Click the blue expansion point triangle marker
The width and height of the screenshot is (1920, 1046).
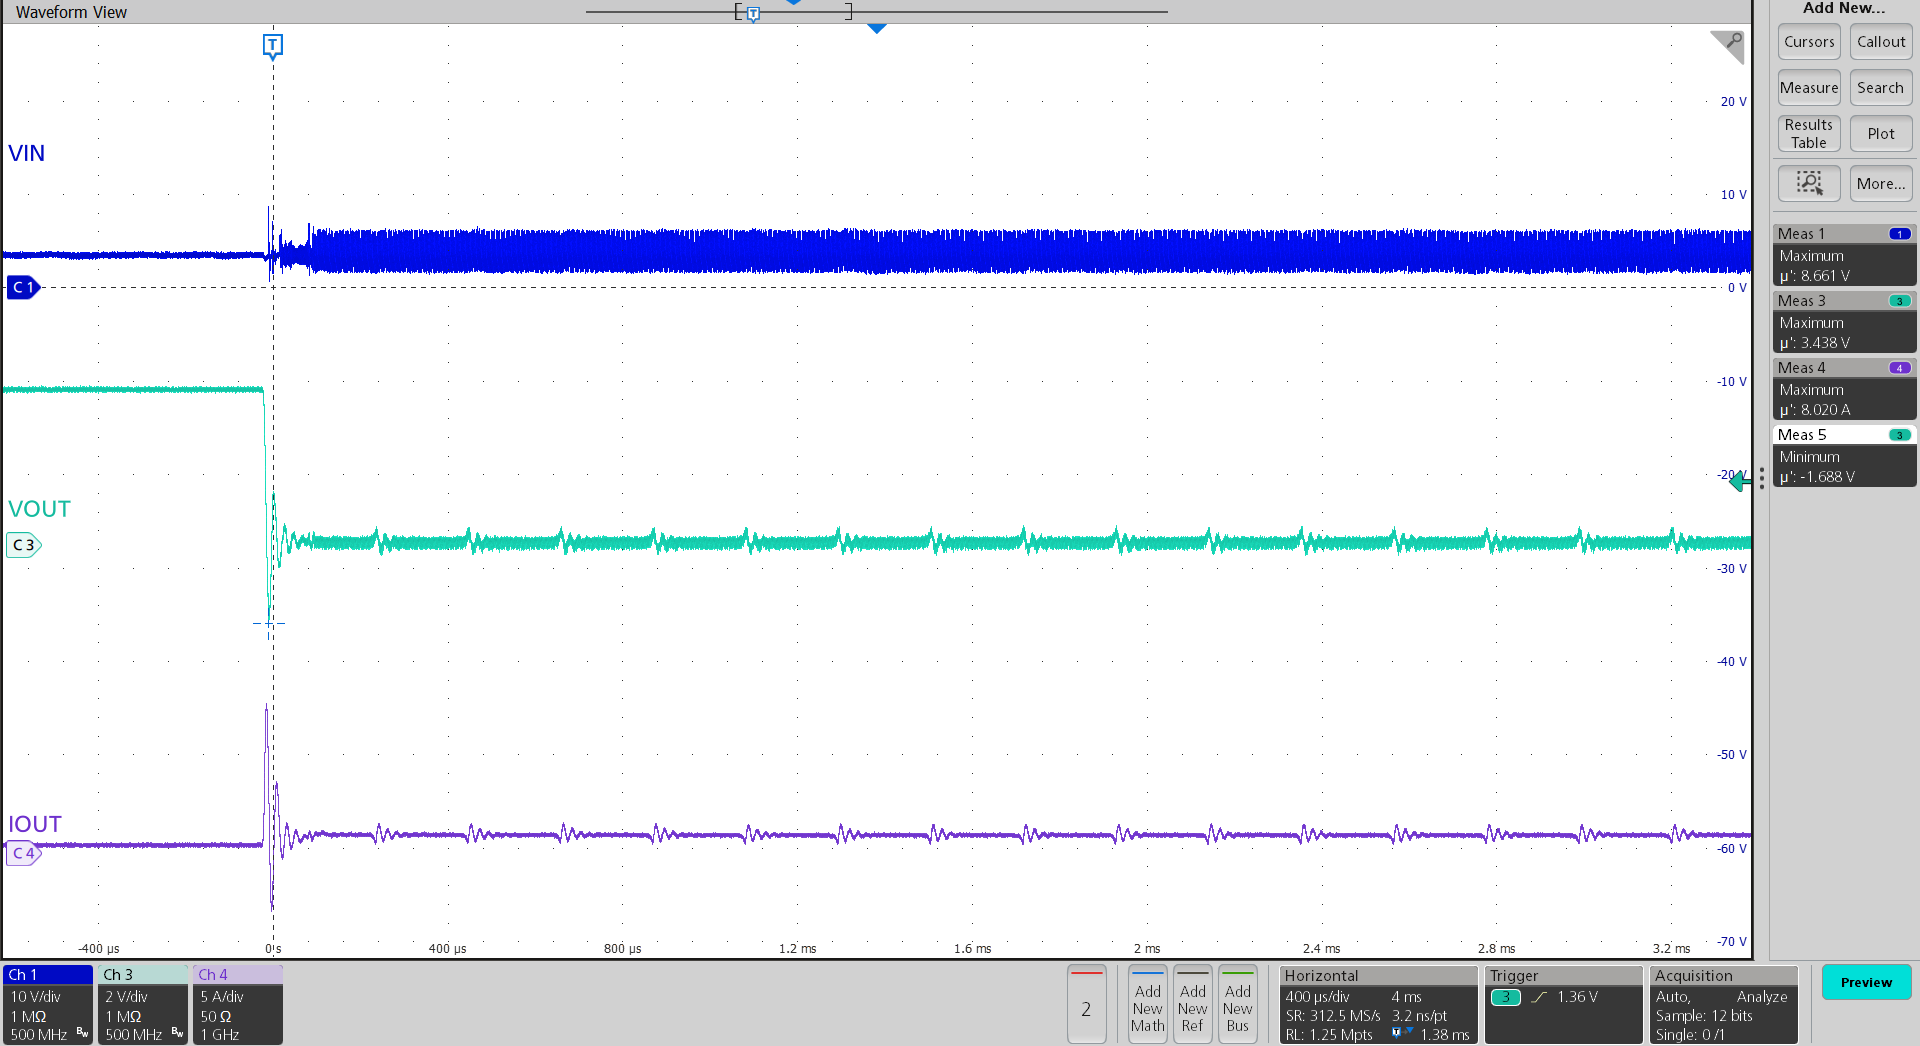click(x=877, y=29)
